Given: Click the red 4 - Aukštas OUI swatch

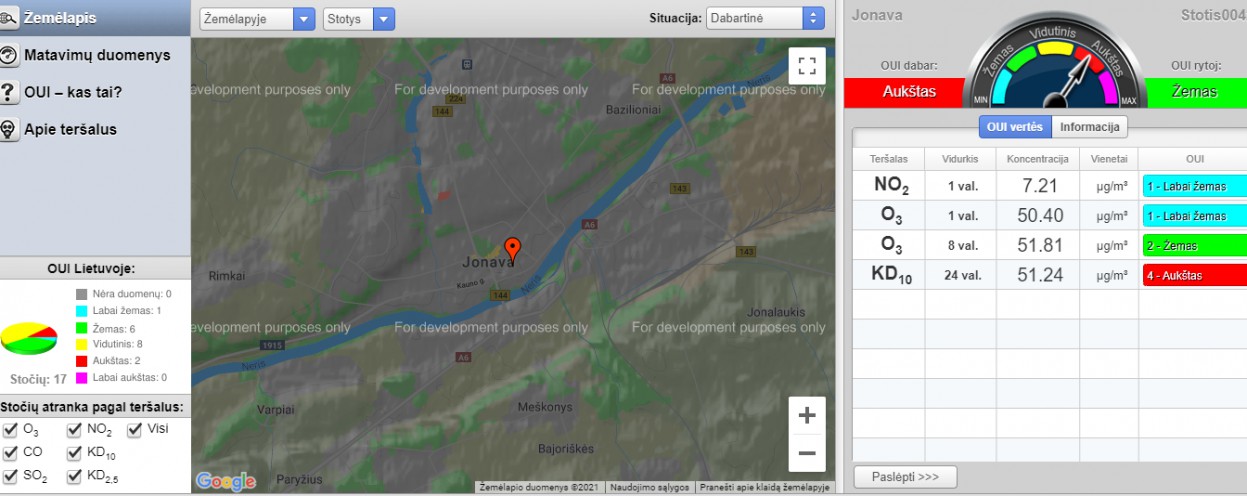Looking at the screenshot, I should [1194, 275].
